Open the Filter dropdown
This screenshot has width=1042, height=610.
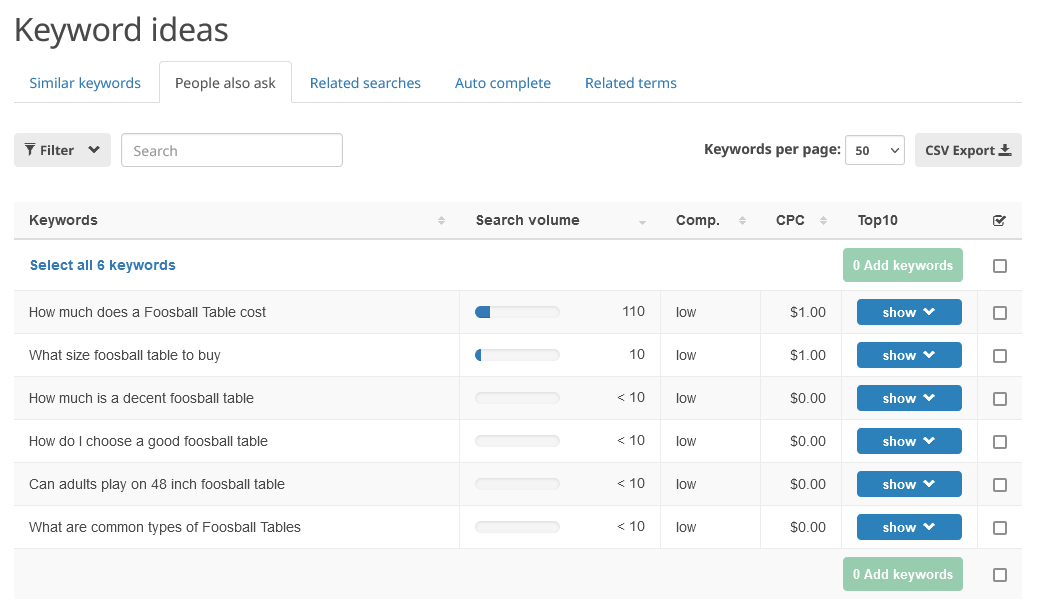point(62,150)
